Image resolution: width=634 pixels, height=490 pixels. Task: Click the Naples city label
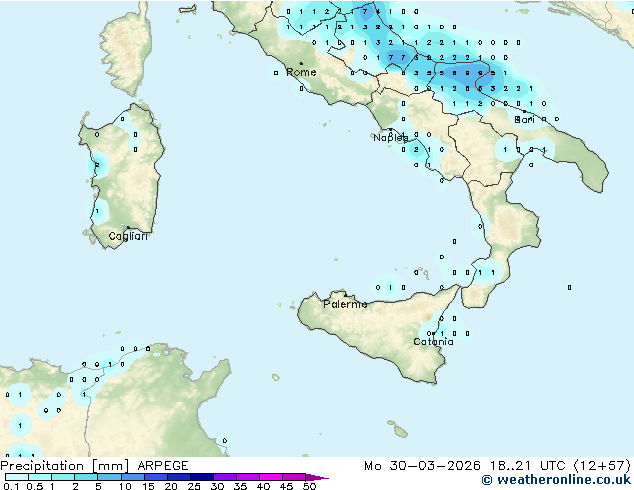(391, 138)
